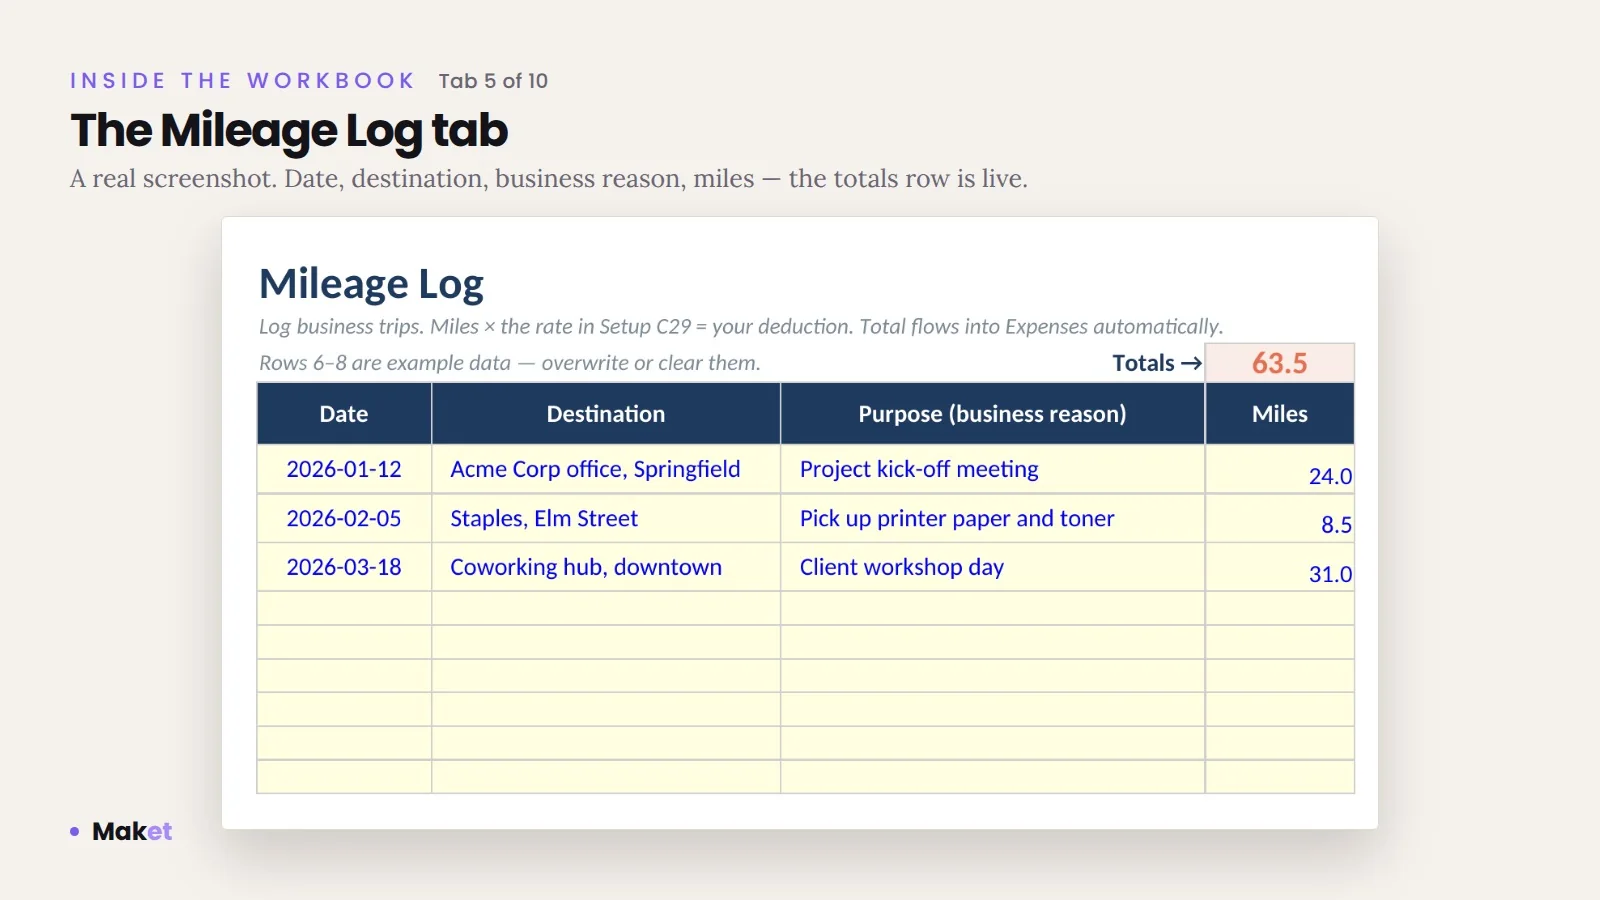This screenshot has height=900, width=1600.
Task: Select the date cell 2026-01-12
Action: (344, 469)
